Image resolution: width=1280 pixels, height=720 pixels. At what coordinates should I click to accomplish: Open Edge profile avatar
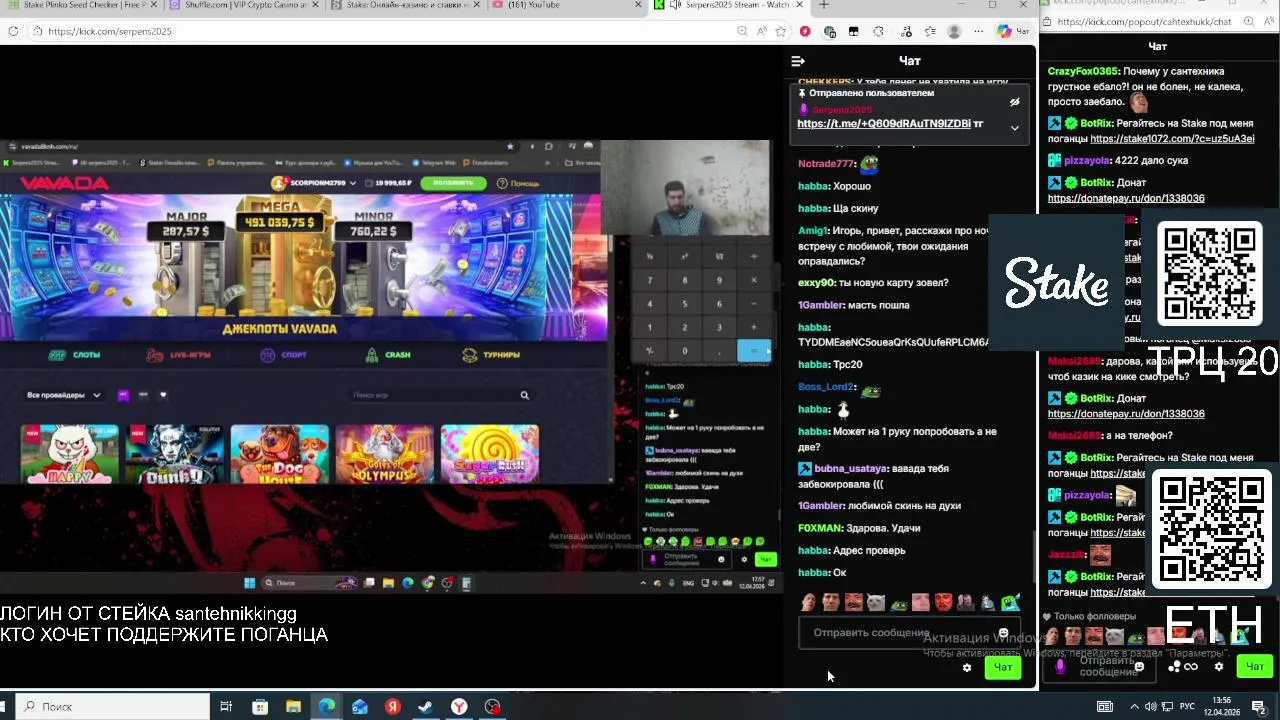(x=955, y=31)
